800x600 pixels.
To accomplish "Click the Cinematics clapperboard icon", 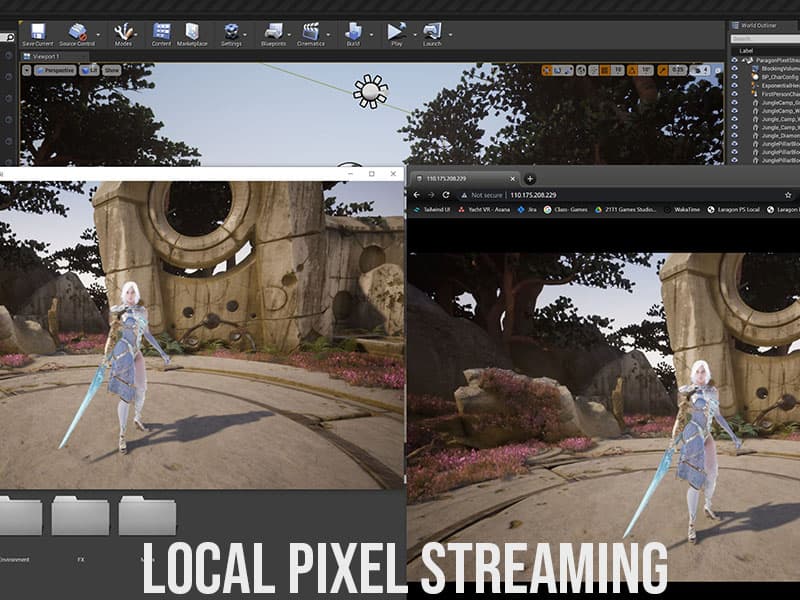I will (311, 32).
